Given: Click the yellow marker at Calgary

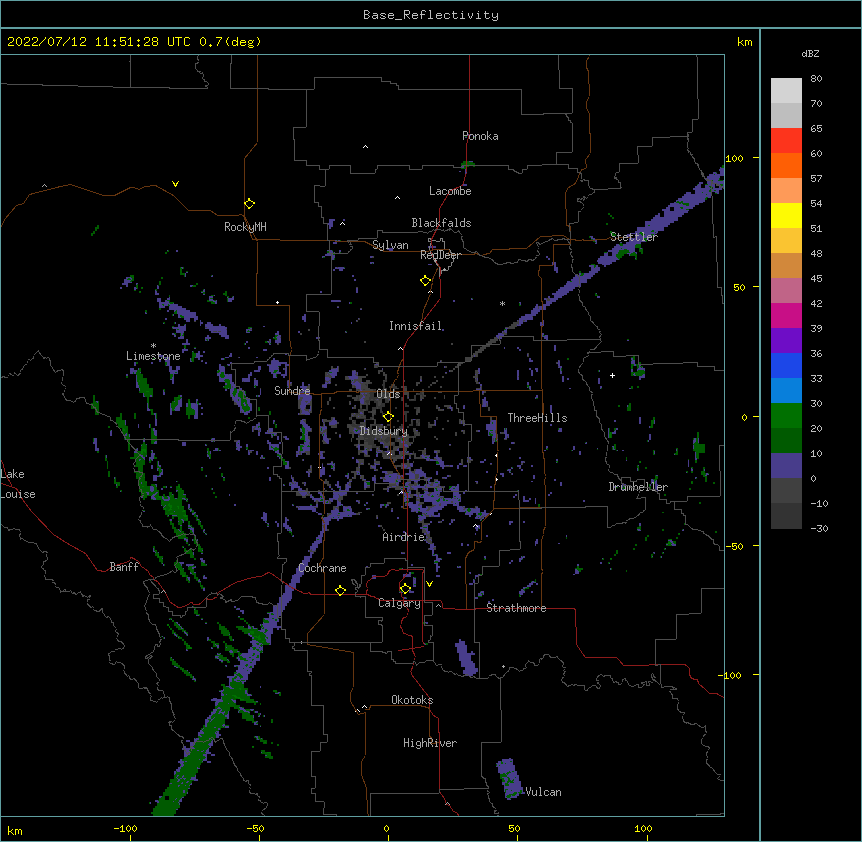Looking at the screenshot, I should pyautogui.click(x=405, y=589).
